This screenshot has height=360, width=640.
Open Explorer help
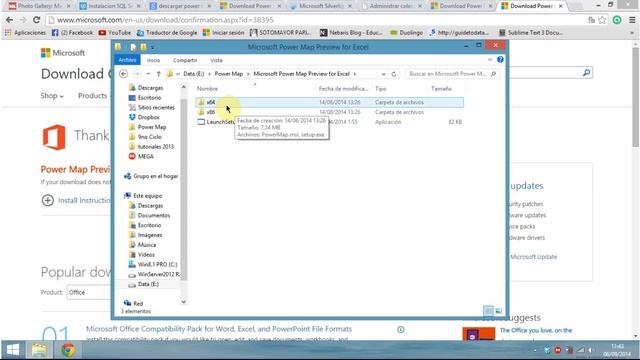coord(500,60)
